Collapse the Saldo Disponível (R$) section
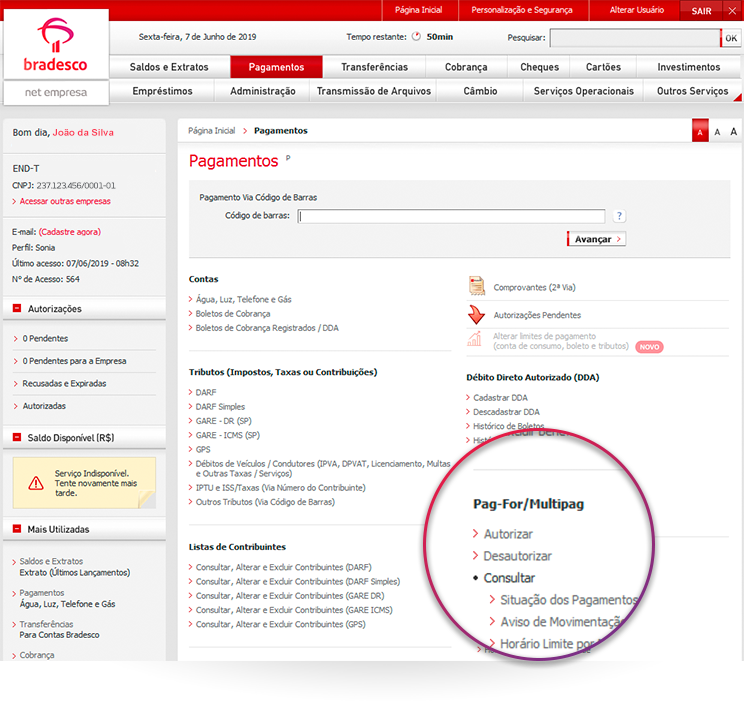The width and height of the screenshot is (744, 701). point(17,437)
